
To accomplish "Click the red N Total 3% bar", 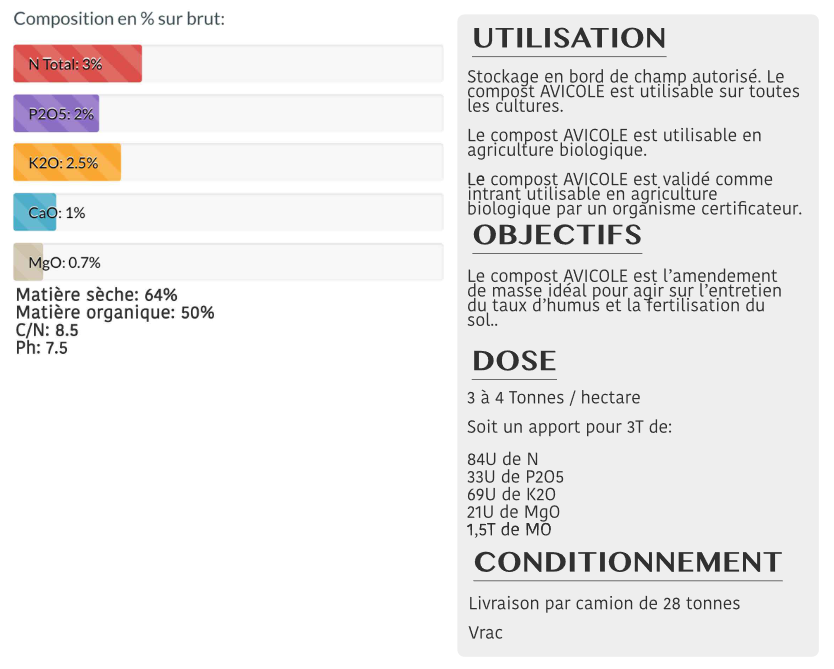I will click(77, 64).
